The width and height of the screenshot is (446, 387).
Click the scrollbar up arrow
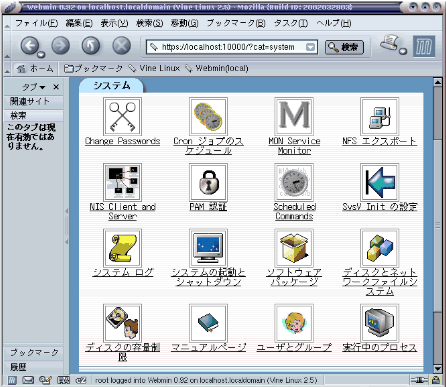[x=438, y=81]
